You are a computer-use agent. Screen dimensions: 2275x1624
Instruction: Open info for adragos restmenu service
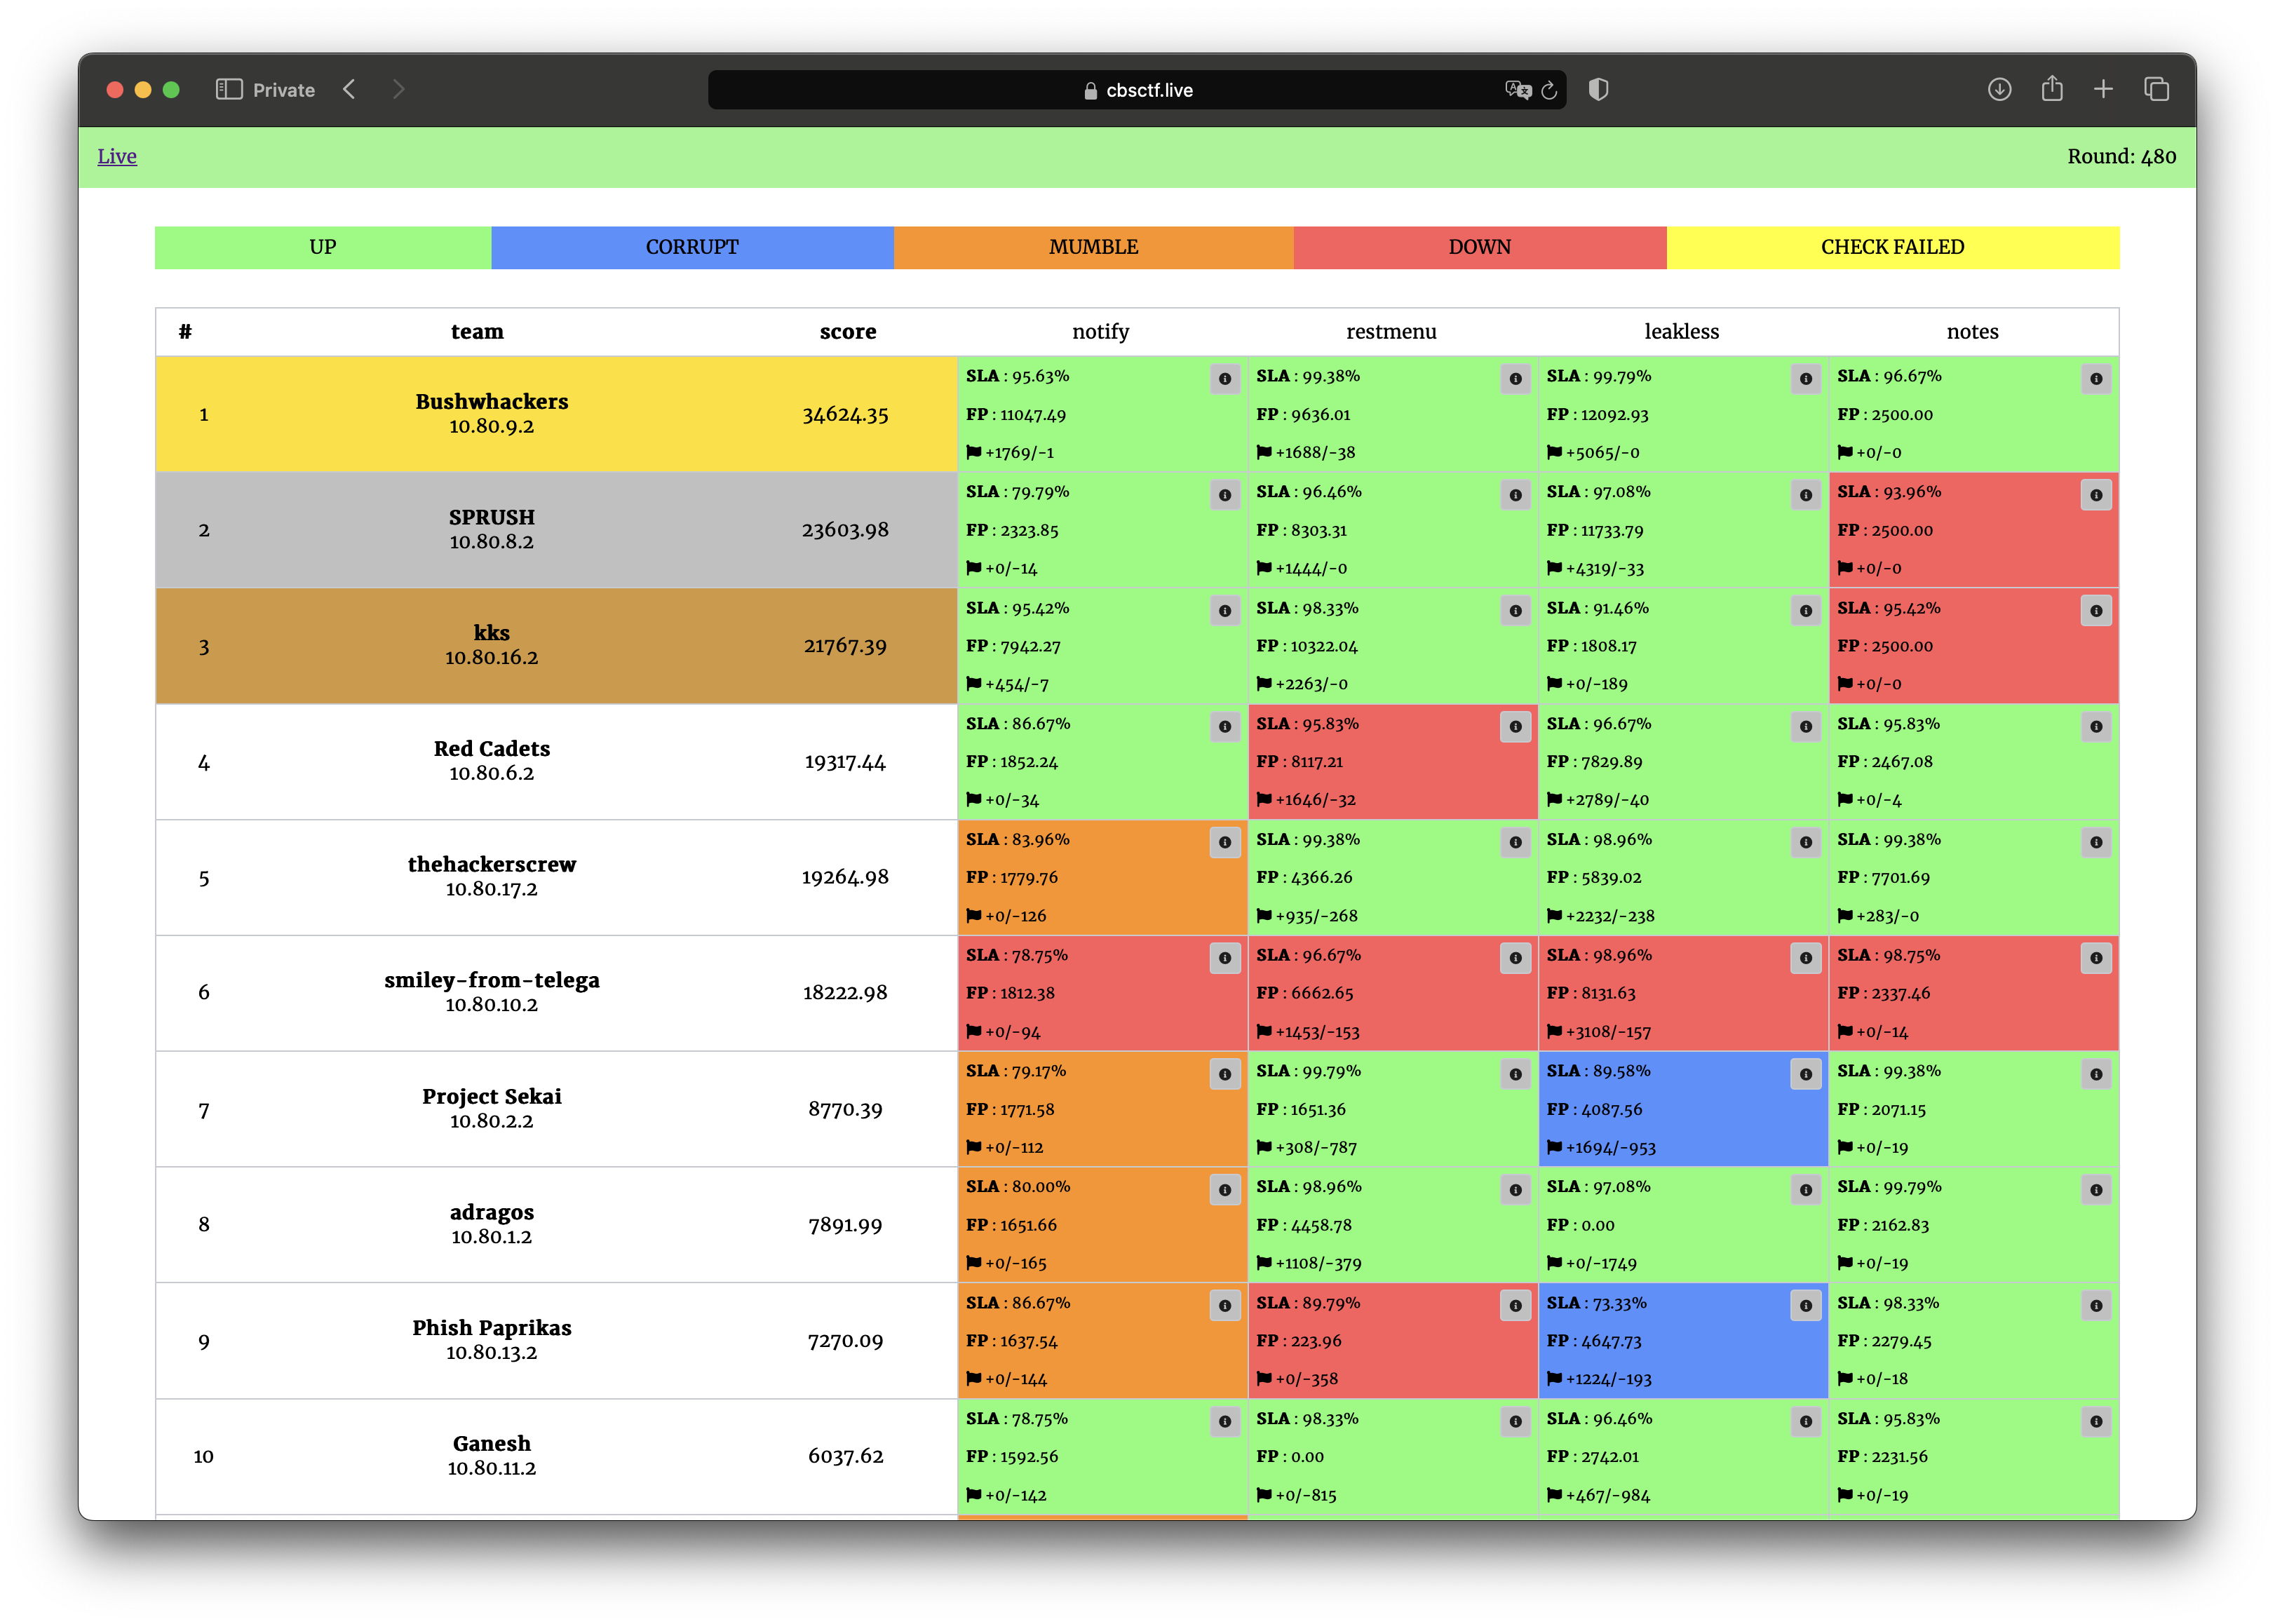pyautogui.click(x=1516, y=1190)
